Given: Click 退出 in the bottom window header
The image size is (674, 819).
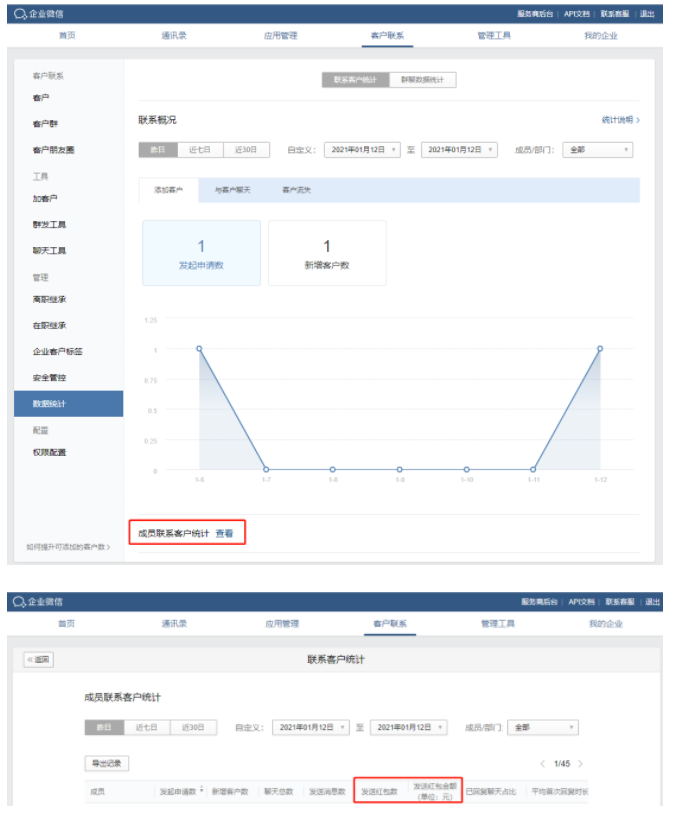Looking at the screenshot, I should tap(653, 602).
